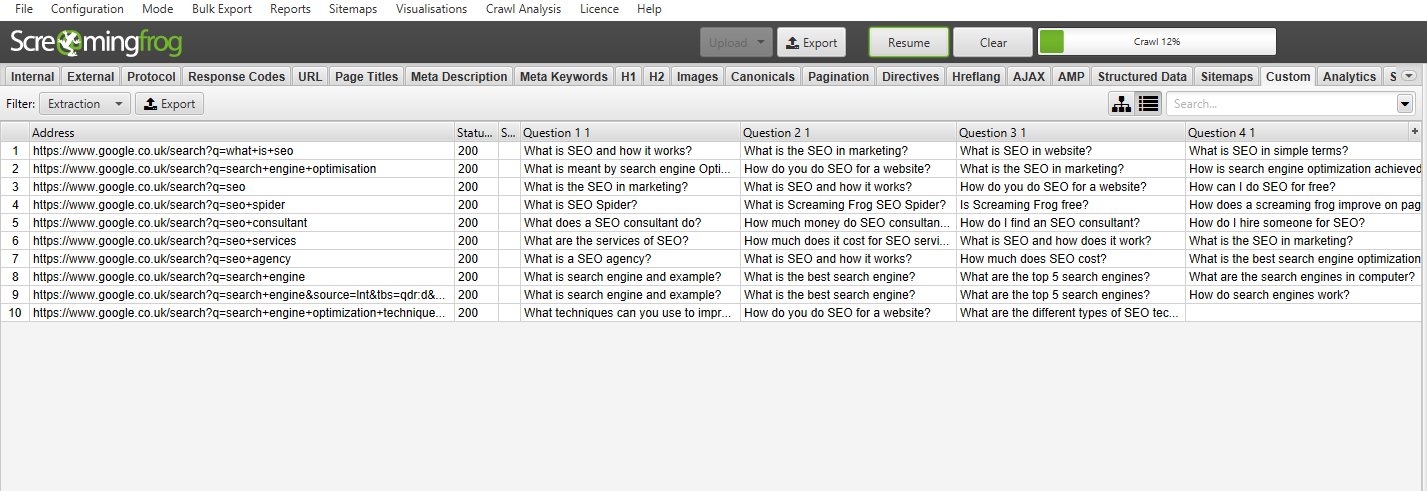Screen dimensions: 1427x491
Task: Show more tabs via overflow arrow
Action: click(x=1409, y=76)
